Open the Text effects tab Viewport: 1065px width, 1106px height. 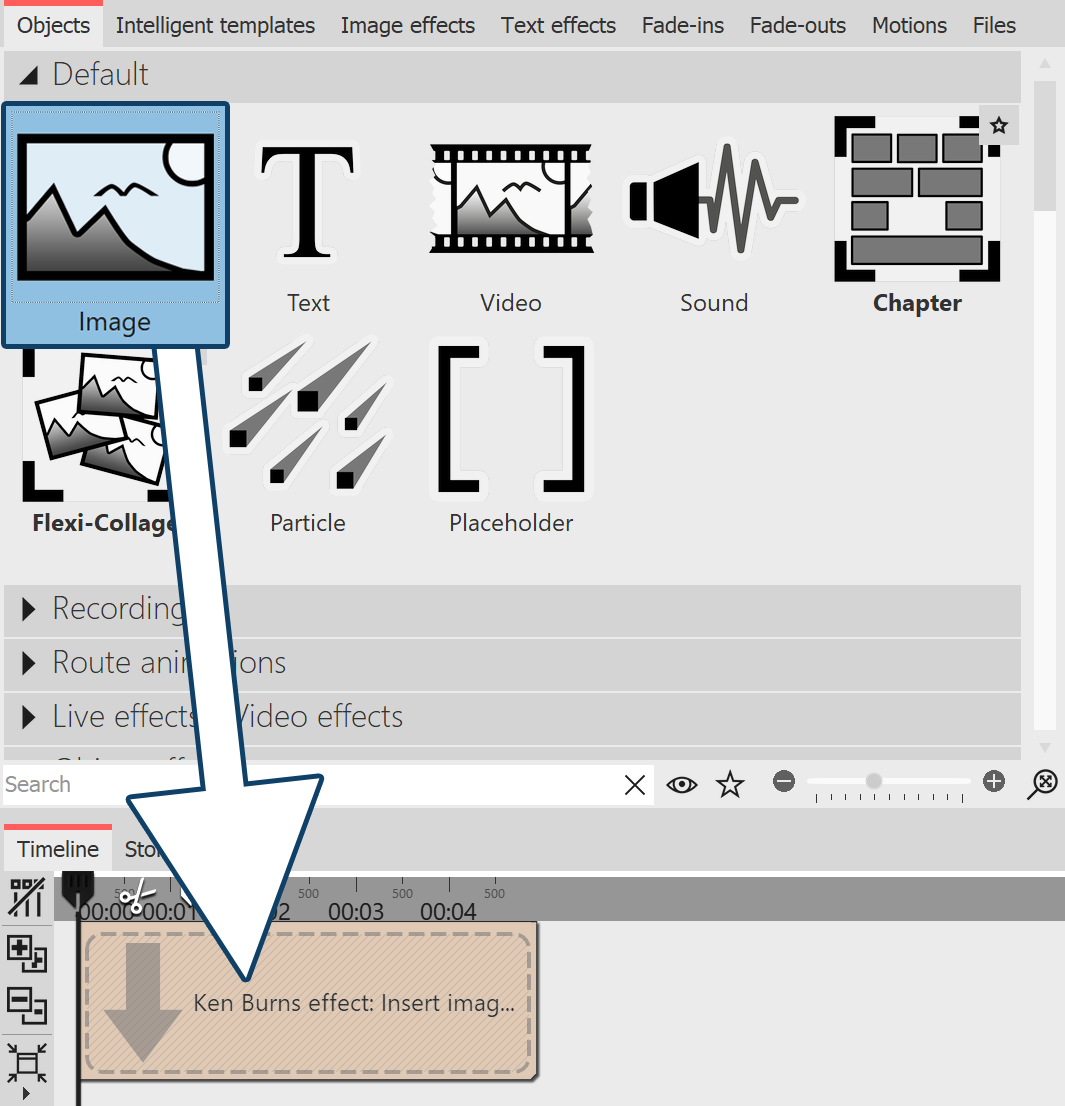(558, 25)
